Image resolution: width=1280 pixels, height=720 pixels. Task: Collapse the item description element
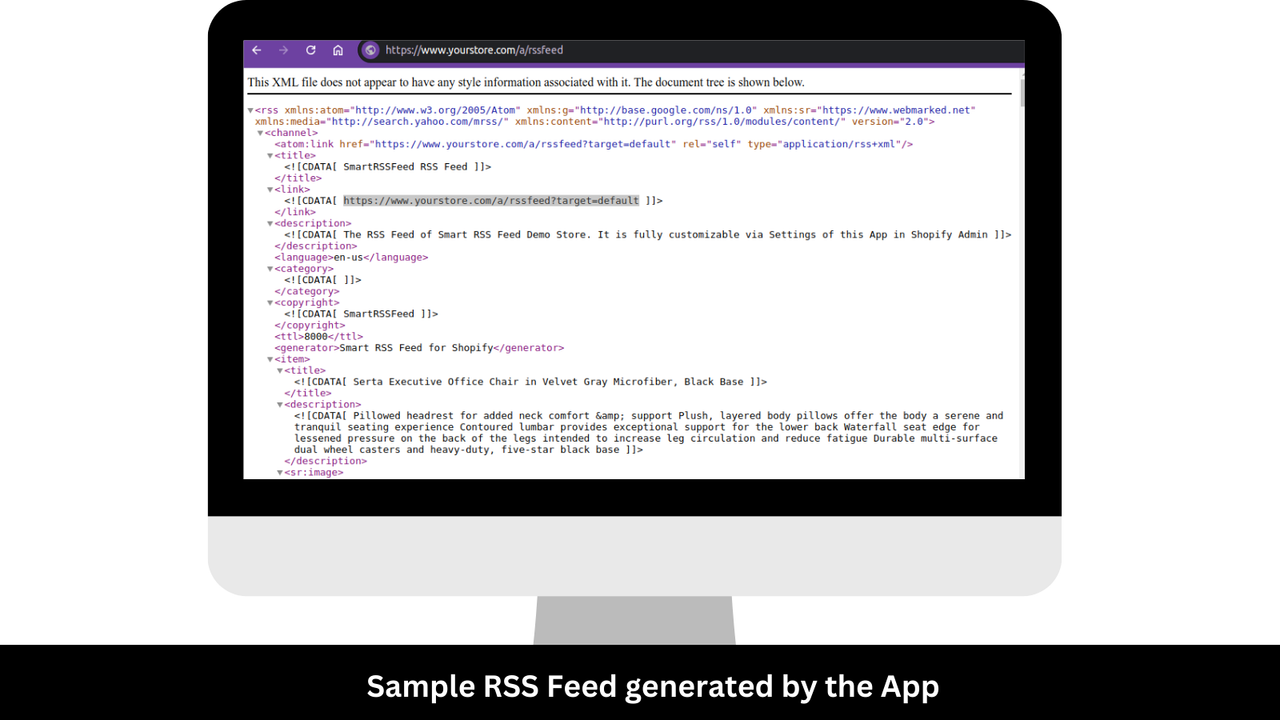(279, 404)
